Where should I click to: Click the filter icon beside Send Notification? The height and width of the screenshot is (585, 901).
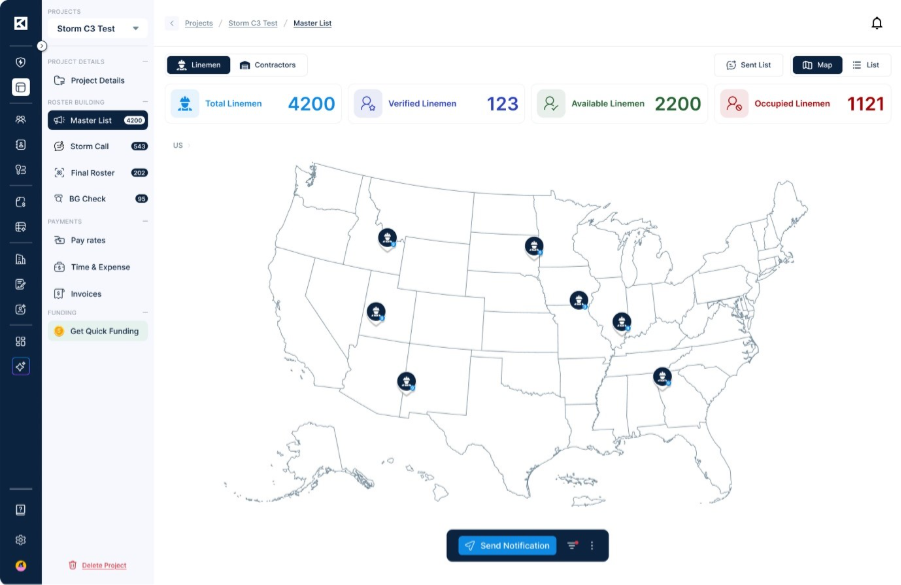570,545
